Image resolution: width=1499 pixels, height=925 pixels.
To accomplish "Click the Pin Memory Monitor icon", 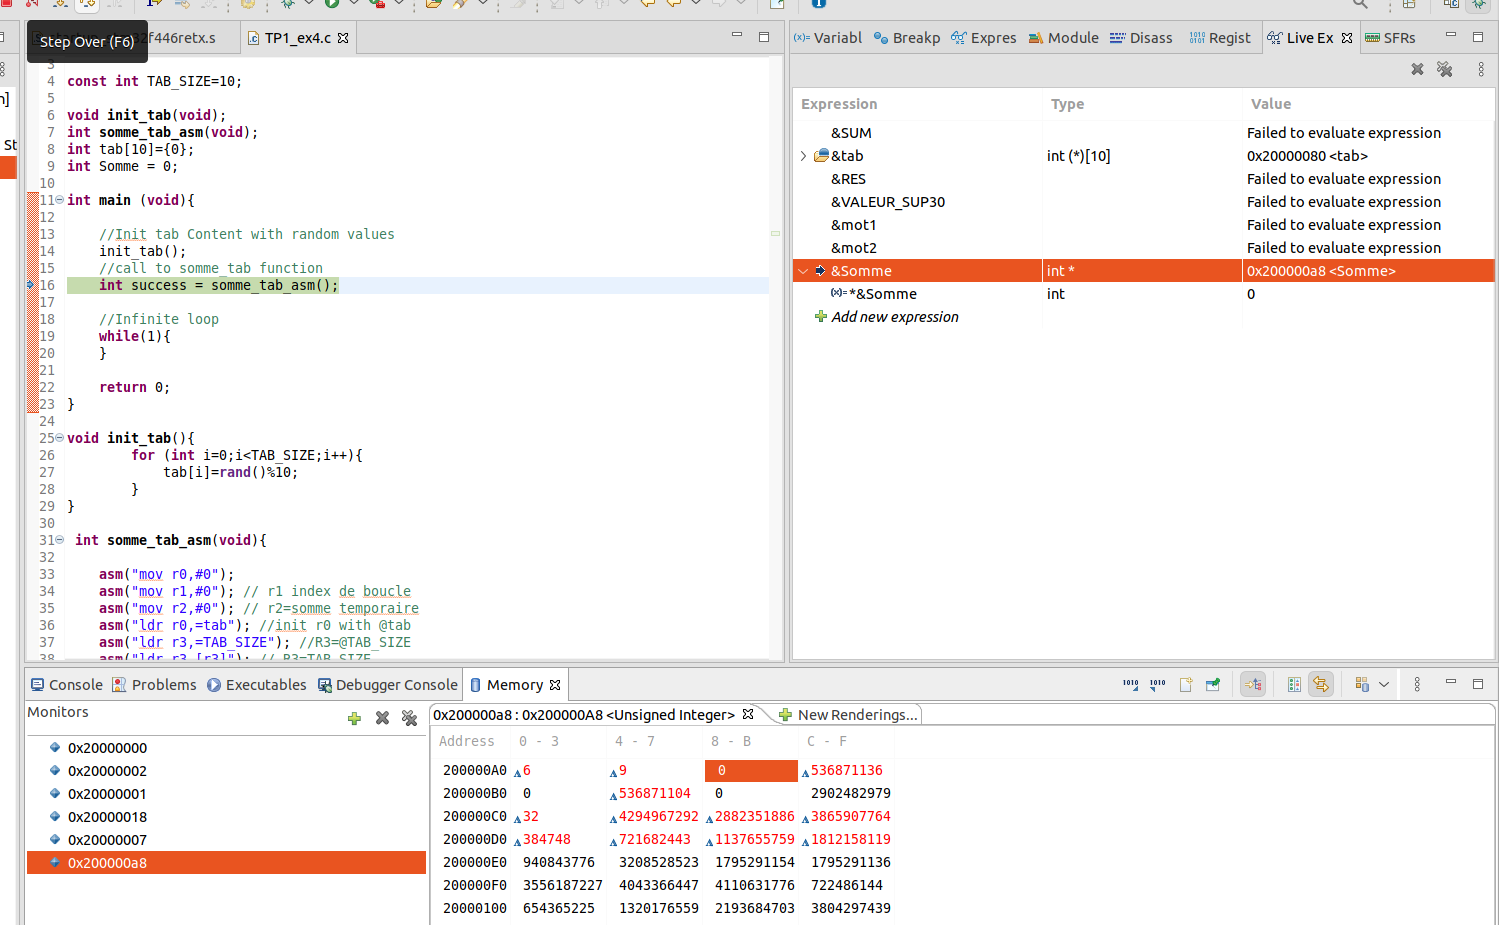I will pos(1213,685).
